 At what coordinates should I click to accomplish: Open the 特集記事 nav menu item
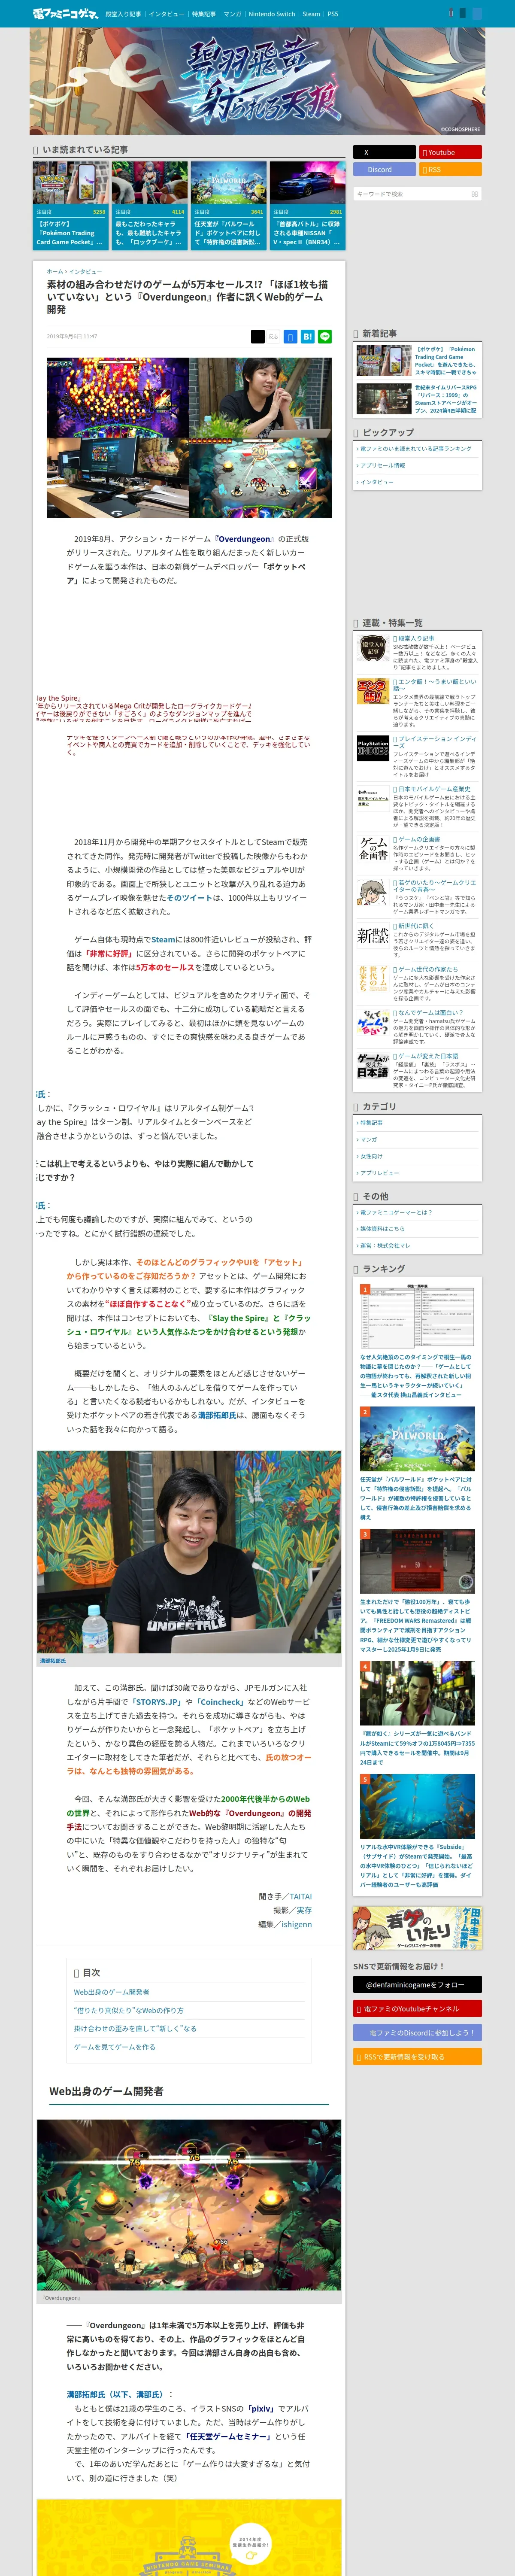pos(204,14)
